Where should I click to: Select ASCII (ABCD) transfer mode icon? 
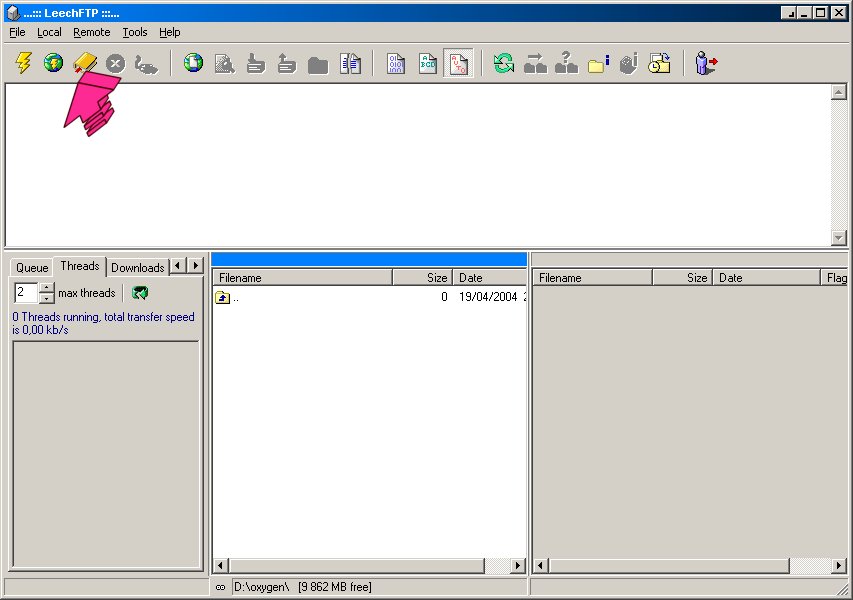[428, 64]
